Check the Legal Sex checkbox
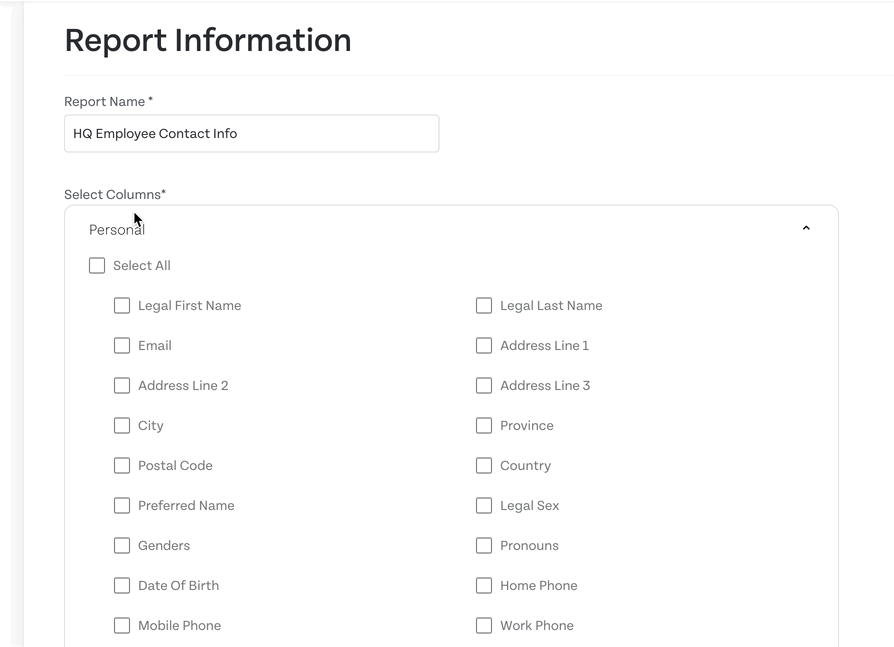The height and width of the screenshot is (647, 894). click(484, 505)
